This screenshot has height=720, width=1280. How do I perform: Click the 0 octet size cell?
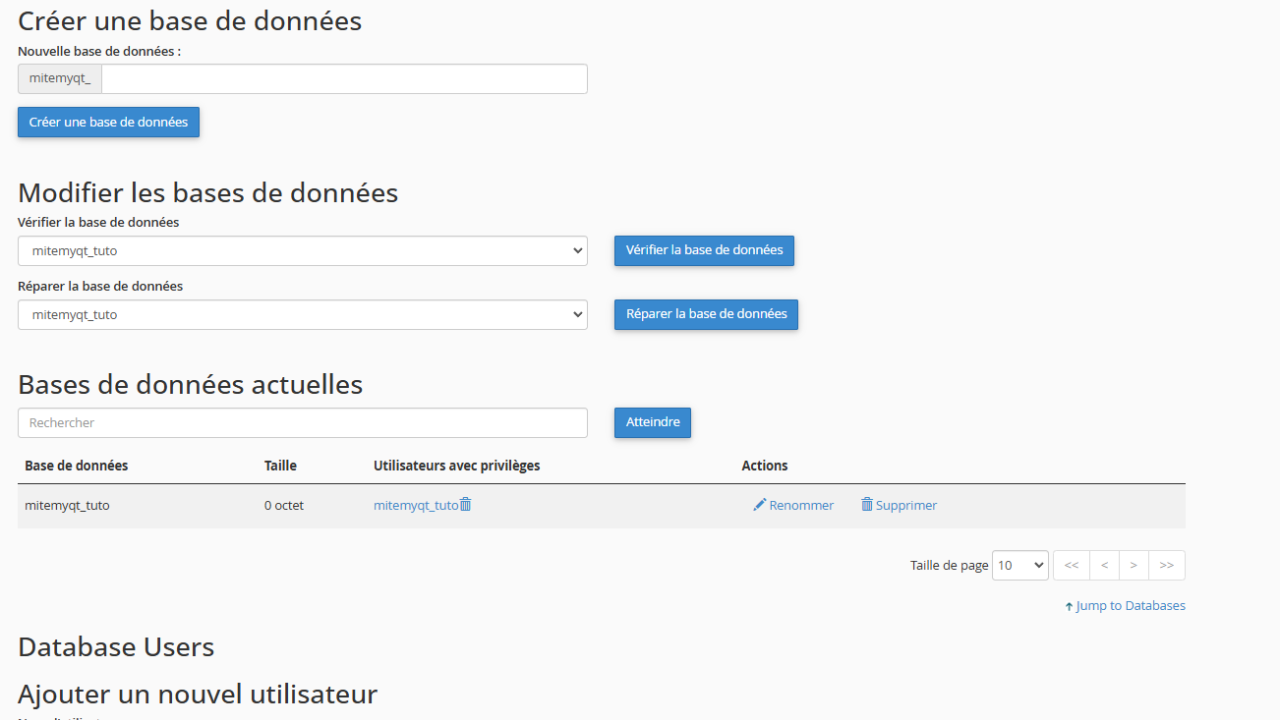point(284,506)
